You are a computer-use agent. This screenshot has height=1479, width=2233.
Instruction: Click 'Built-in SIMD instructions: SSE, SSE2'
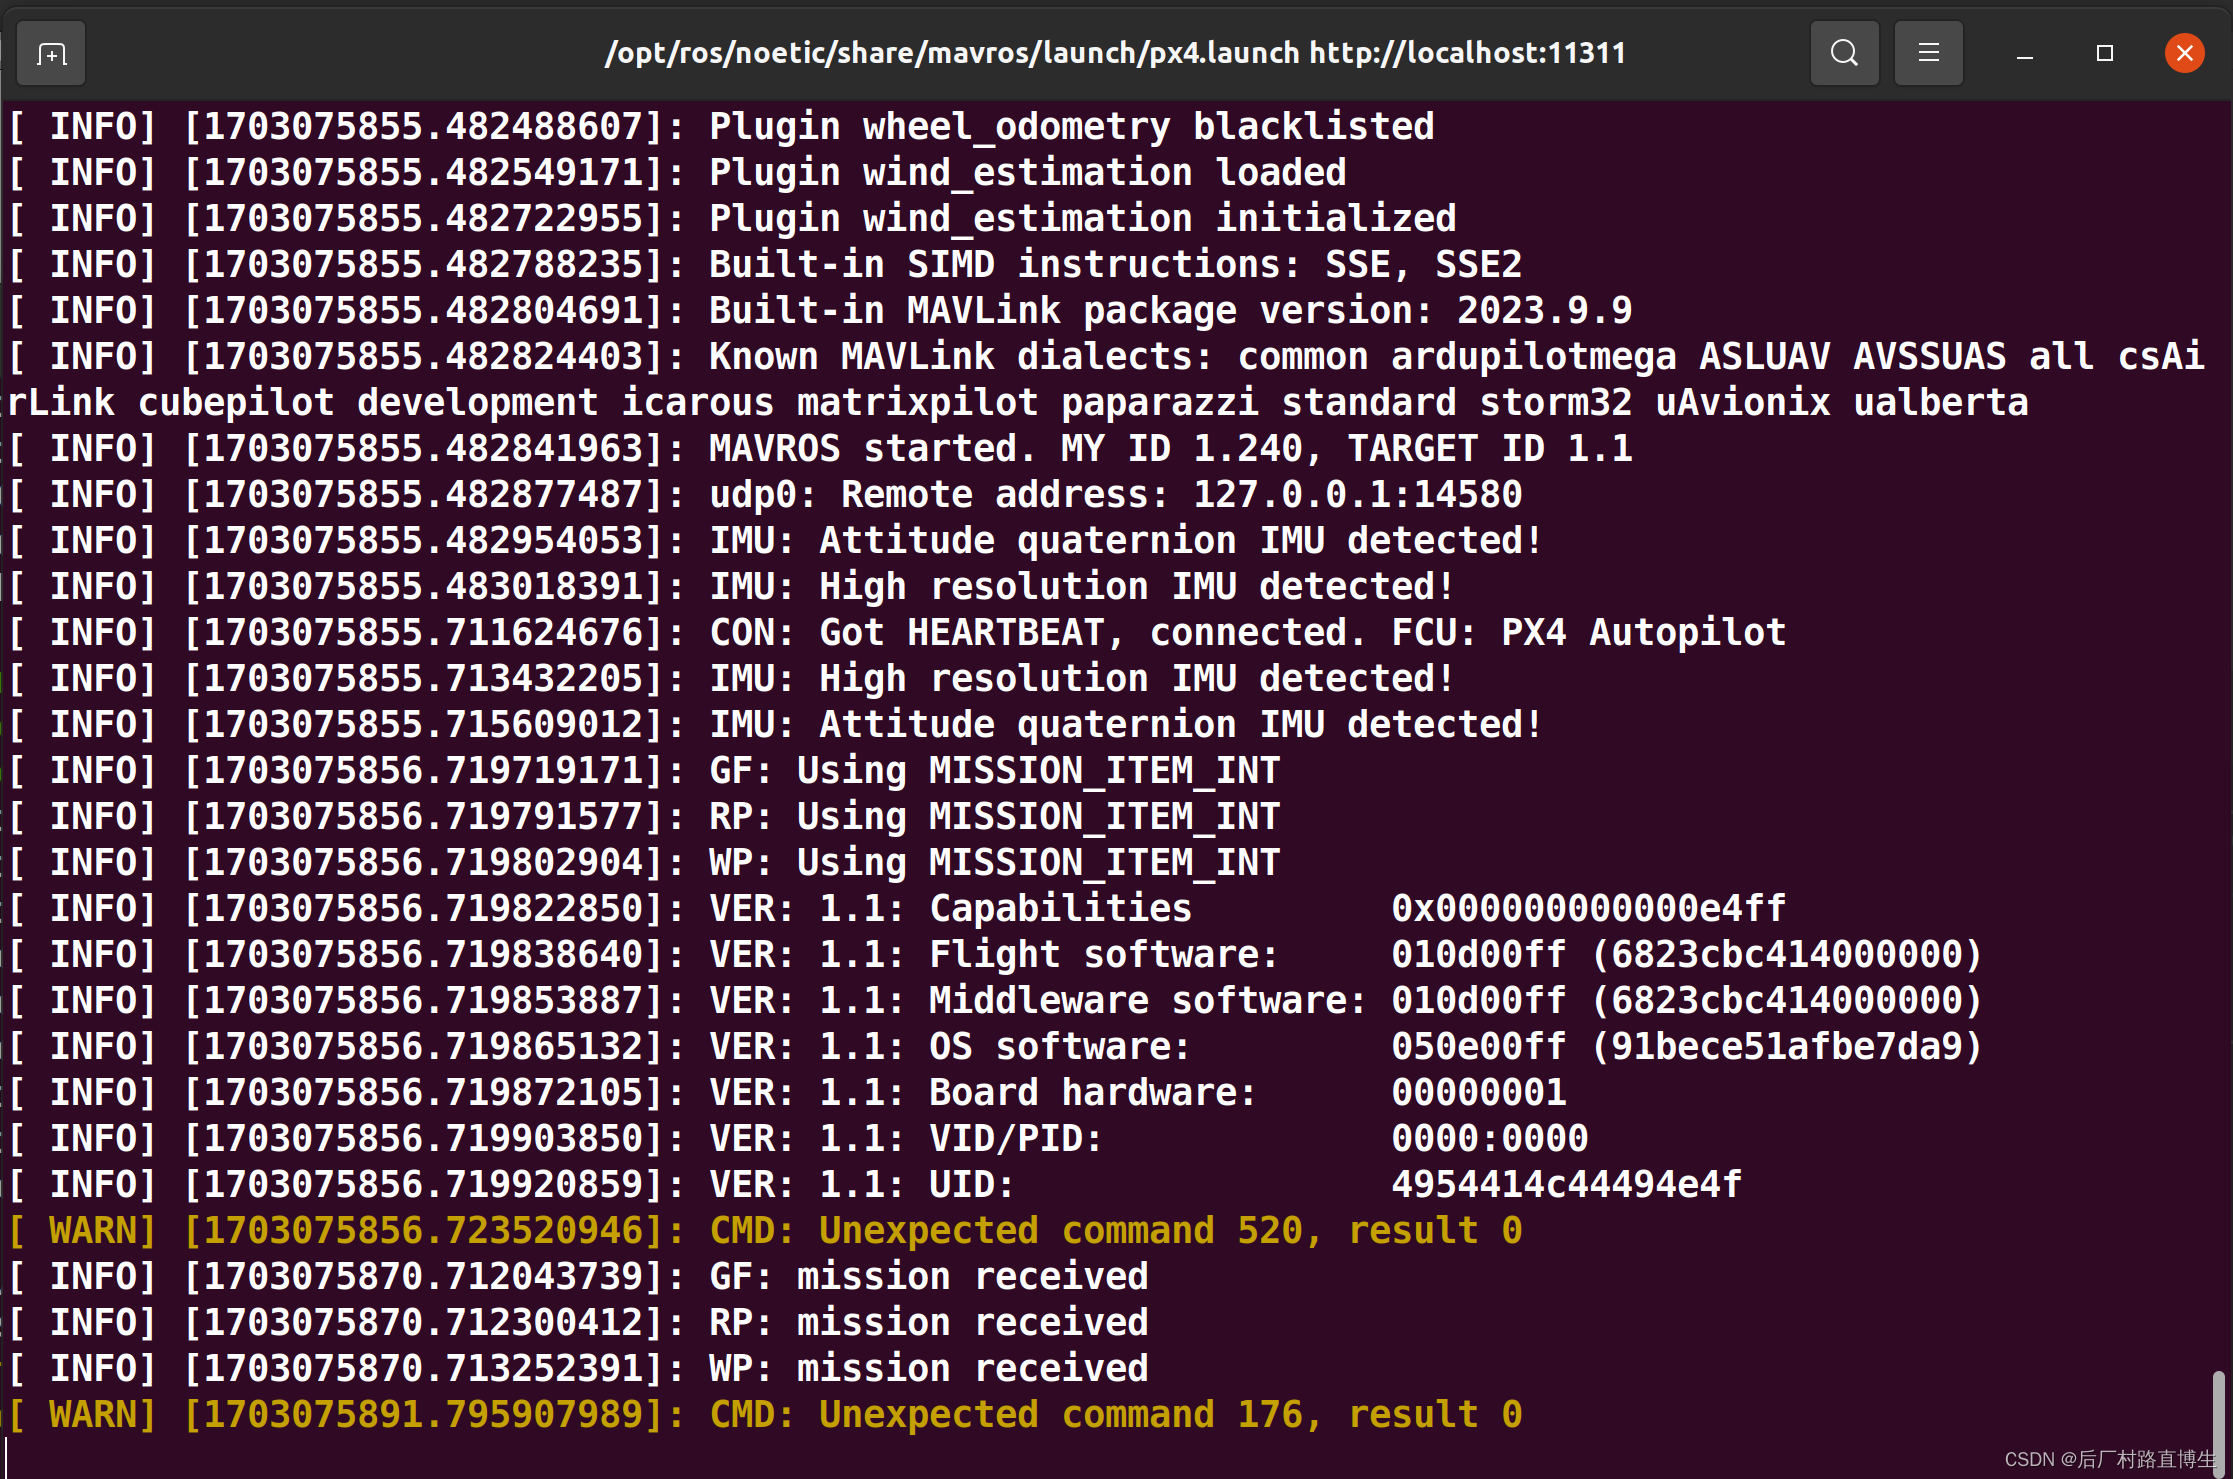pyautogui.click(x=1115, y=265)
